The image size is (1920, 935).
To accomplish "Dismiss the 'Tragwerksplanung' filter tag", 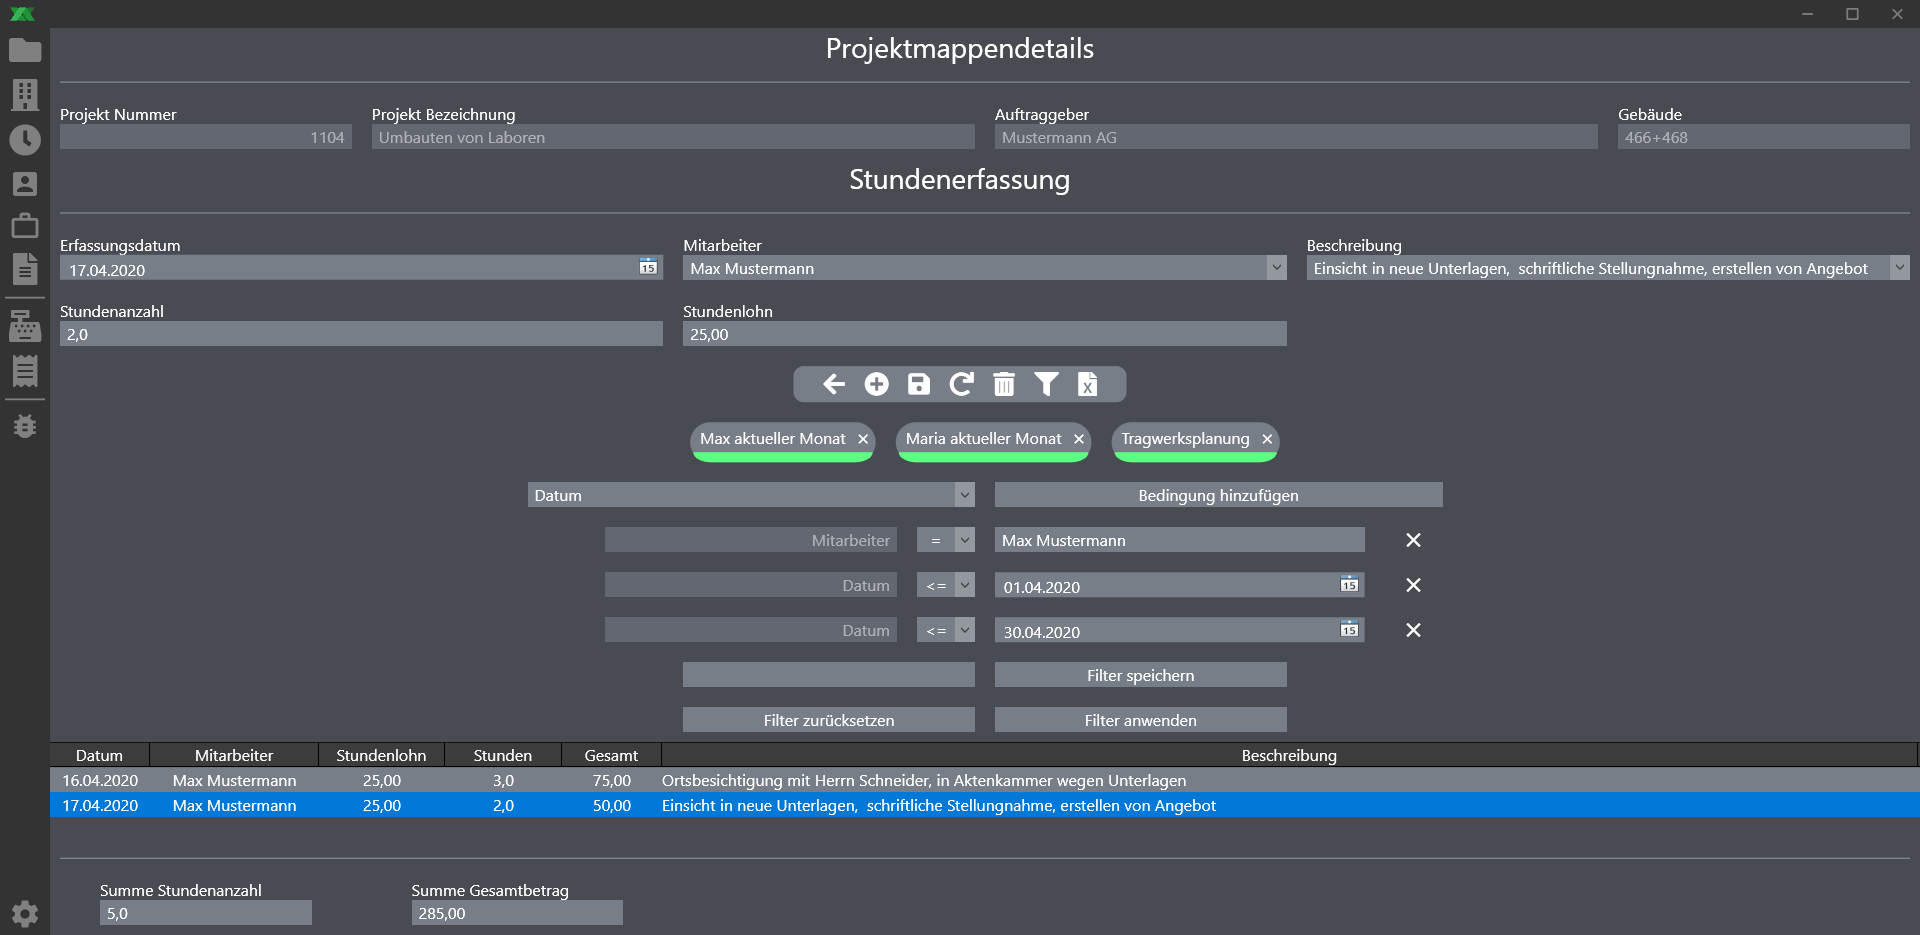I will coord(1267,438).
